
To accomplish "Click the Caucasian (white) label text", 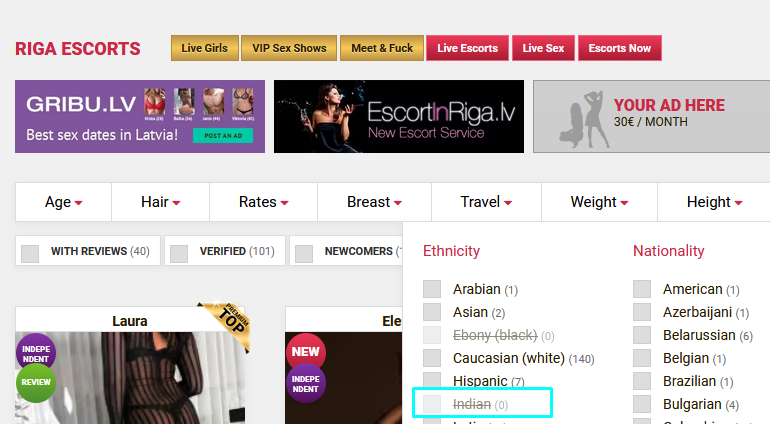I will pyautogui.click(x=509, y=358).
